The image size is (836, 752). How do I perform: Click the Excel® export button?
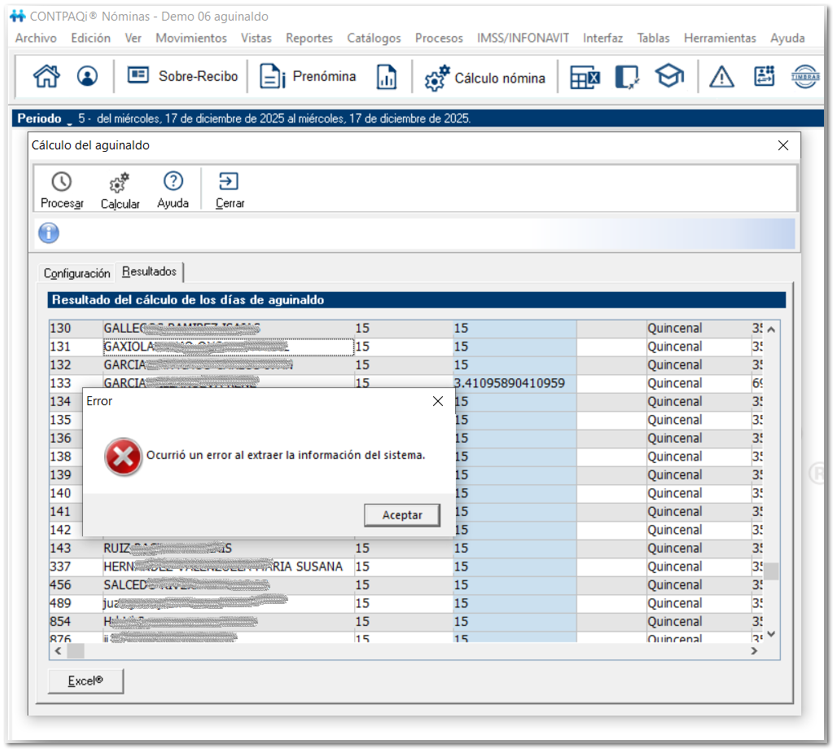(x=86, y=681)
